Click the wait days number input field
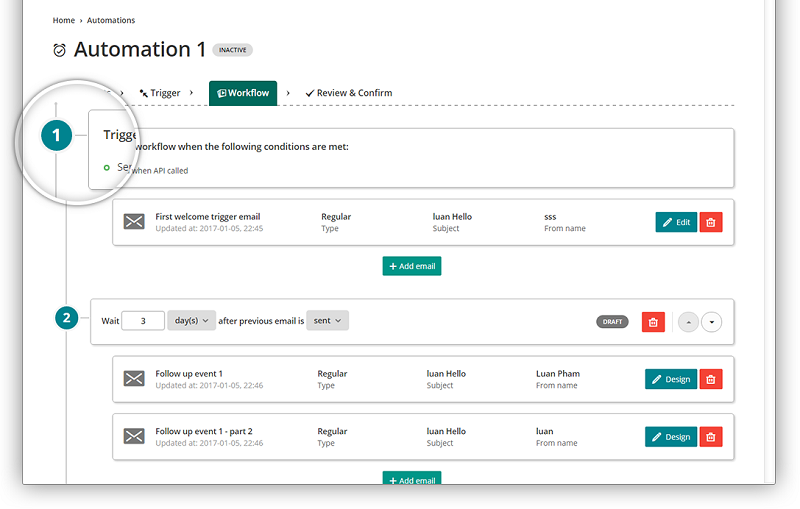 143,321
